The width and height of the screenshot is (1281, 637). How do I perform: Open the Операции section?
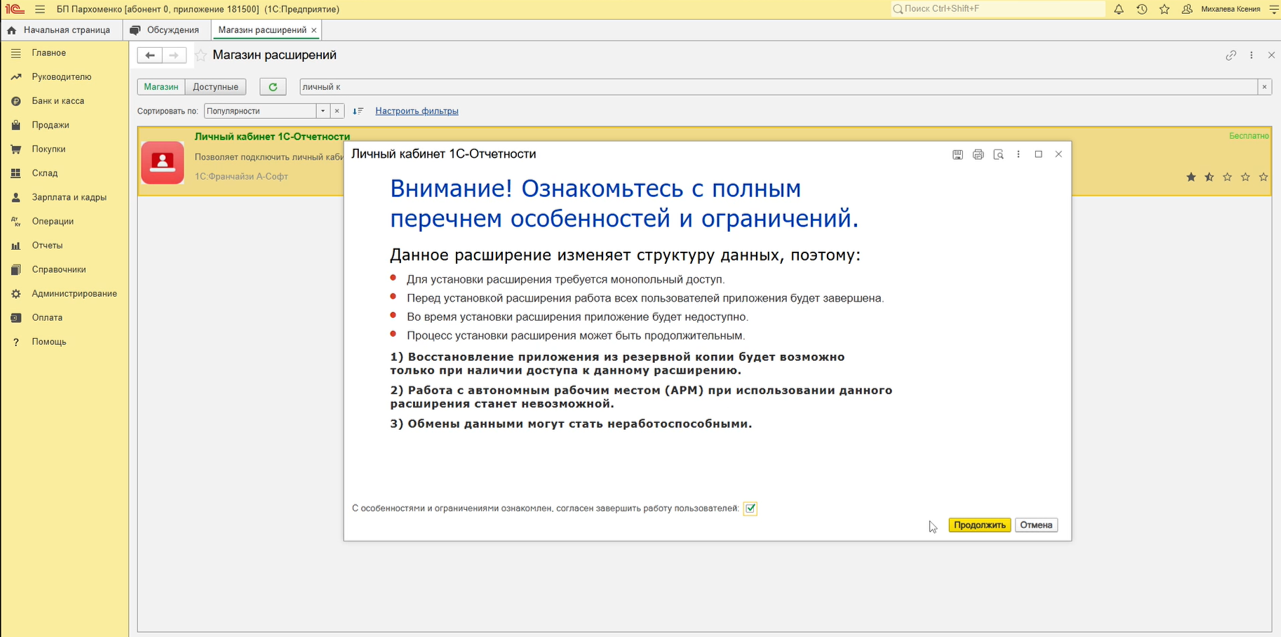pyautogui.click(x=64, y=221)
